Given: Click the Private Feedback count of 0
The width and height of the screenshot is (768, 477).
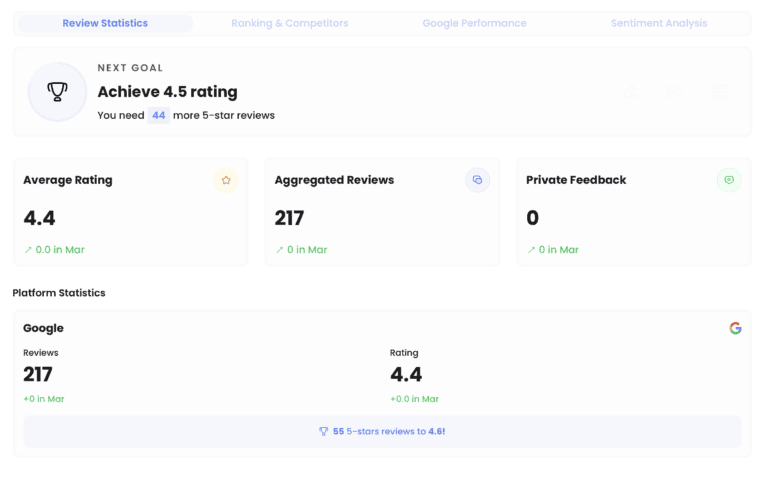Looking at the screenshot, I should click(x=532, y=218).
